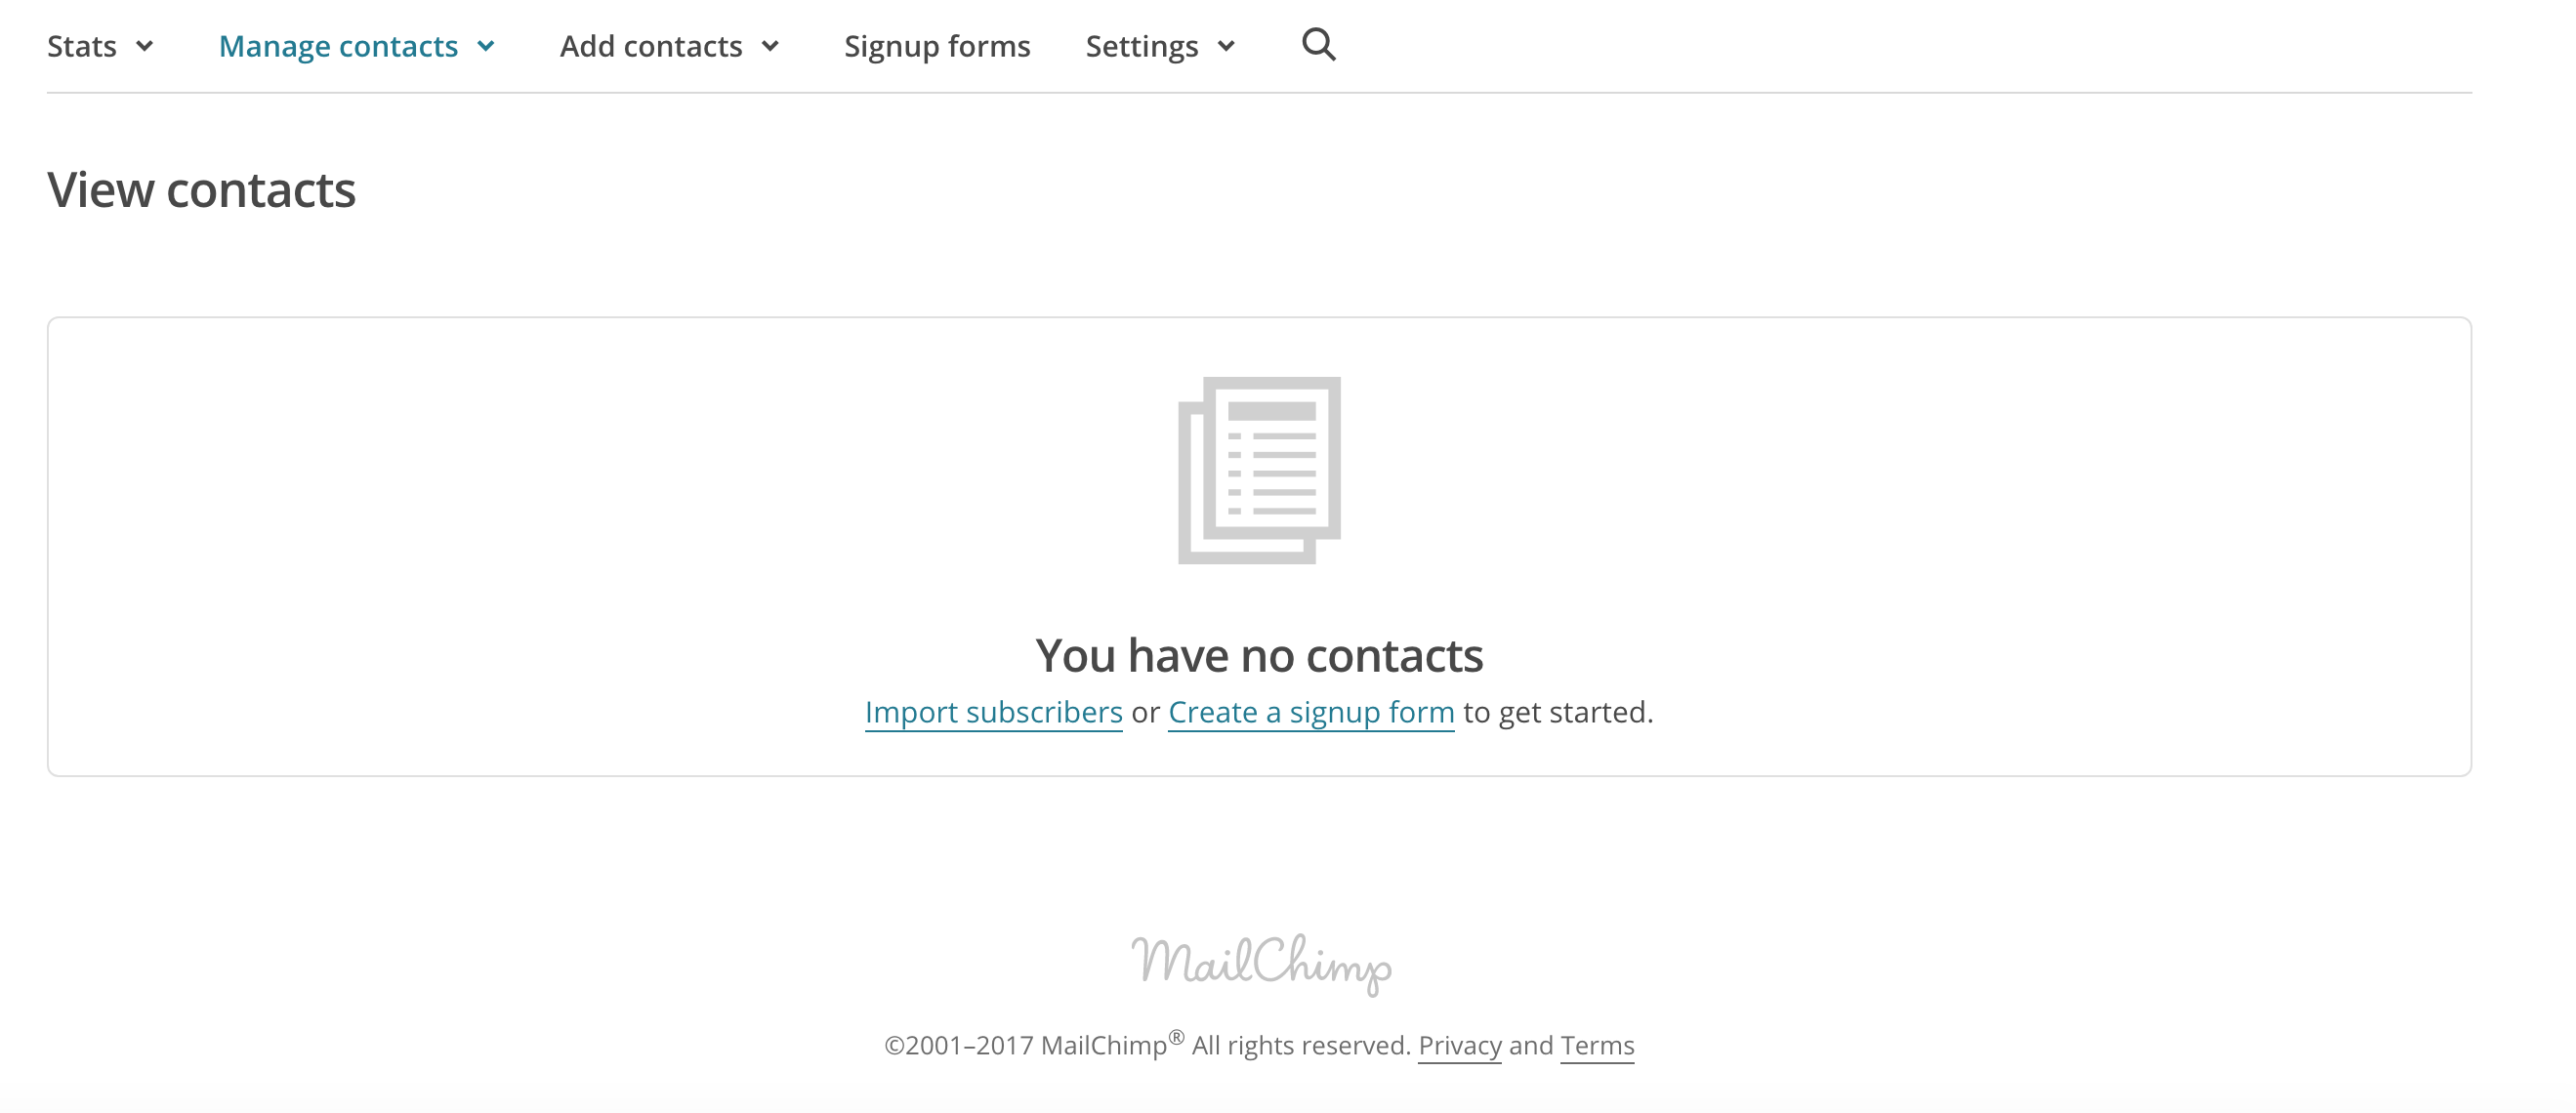
Task: Open the Add contacts menu label
Action: (x=651, y=46)
